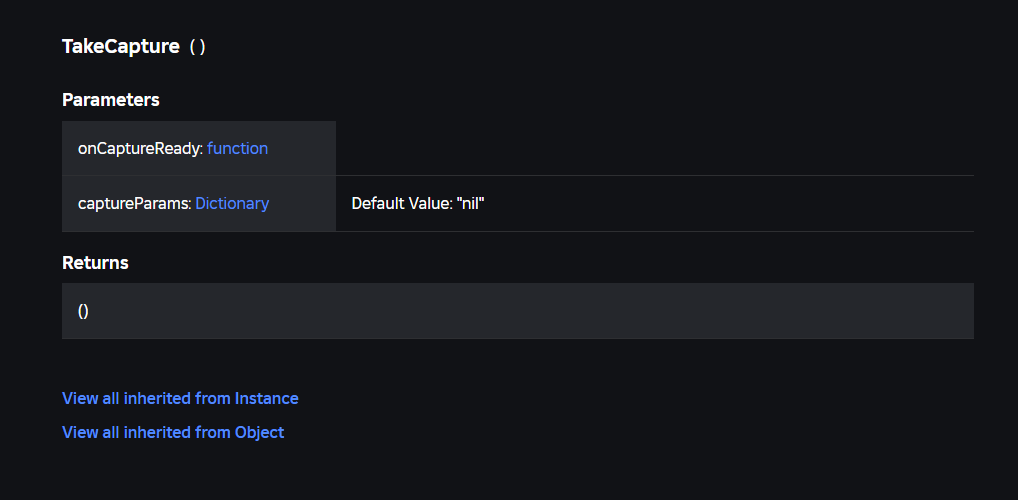Click the colon after captureParams
Screen dimensions: 1018x500
[190, 204]
